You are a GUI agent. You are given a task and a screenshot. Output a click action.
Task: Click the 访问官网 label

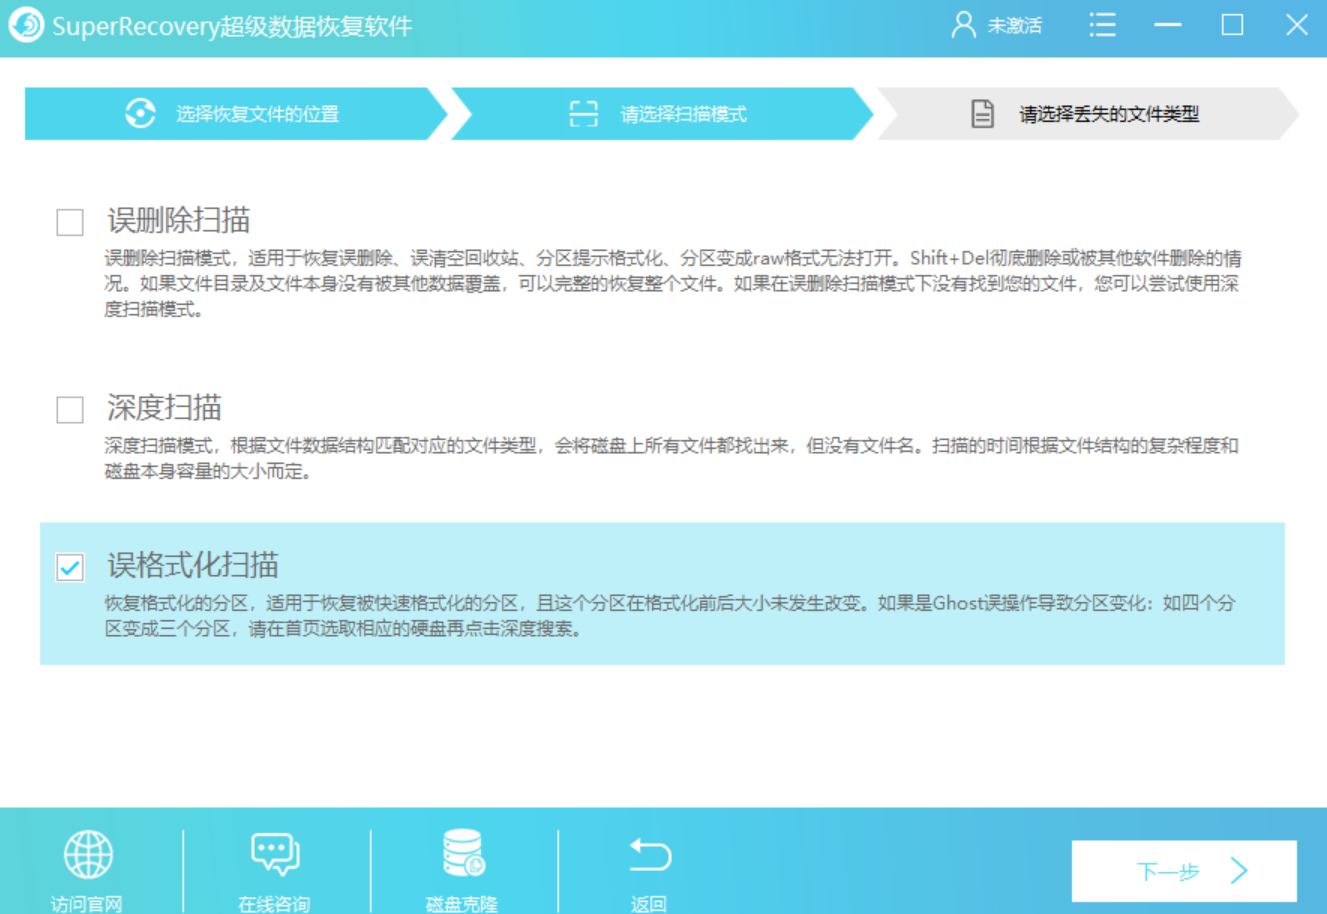(x=87, y=904)
